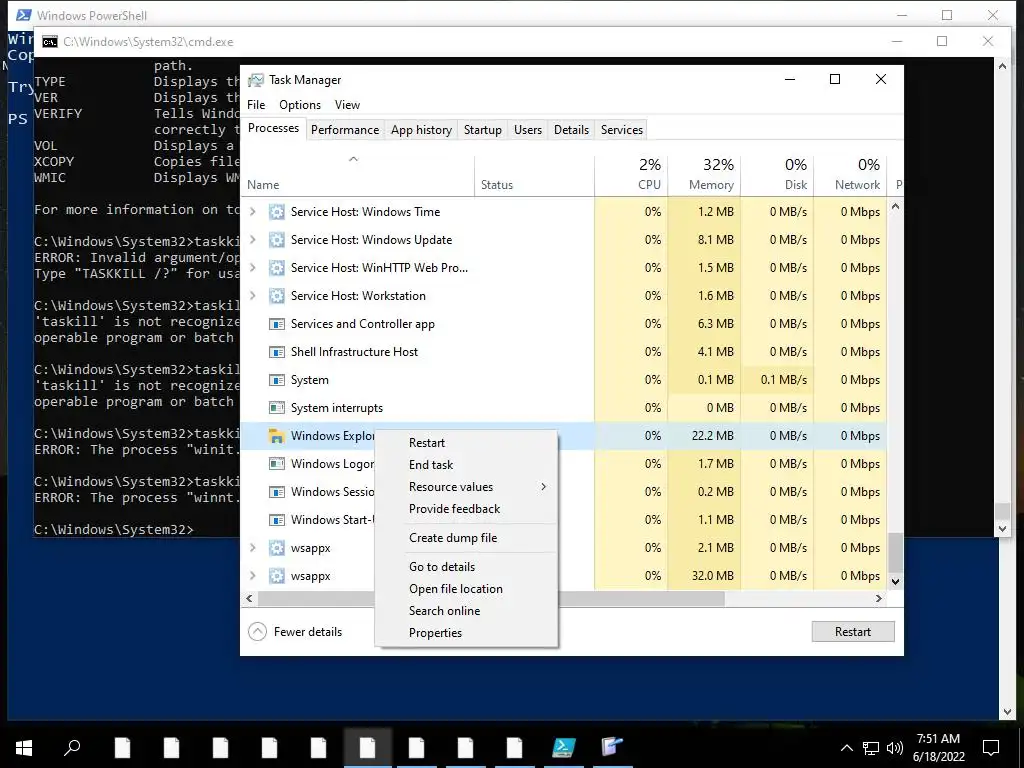Image resolution: width=1024 pixels, height=768 pixels.
Task: Switch to the Startup tab
Action: 483,130
